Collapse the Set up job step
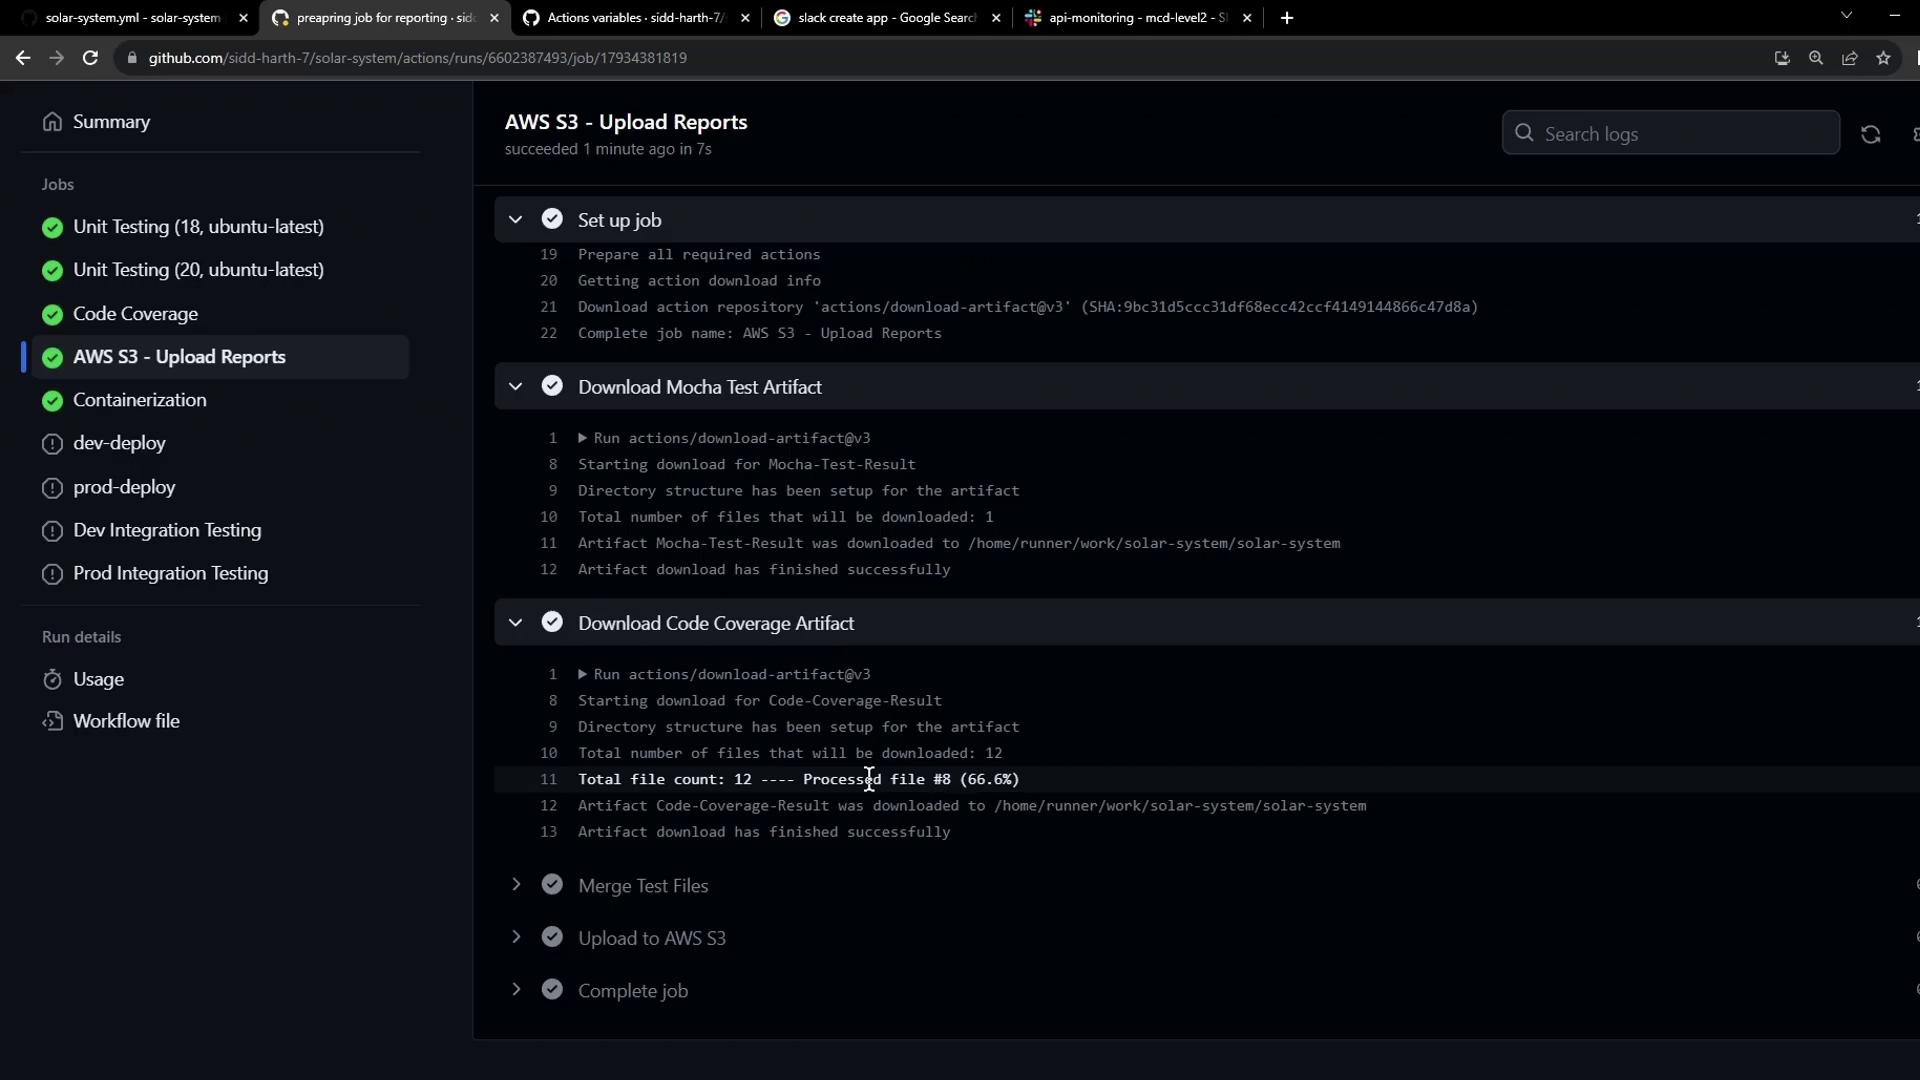The height and width of the screenshot is (1080, 1920). (516, 220)
